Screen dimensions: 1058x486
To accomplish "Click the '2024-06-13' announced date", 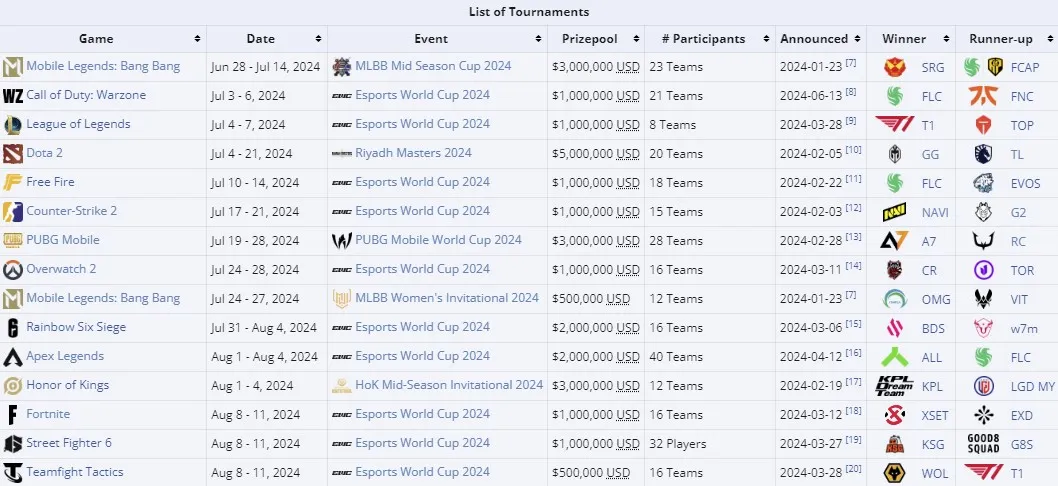I will [811, 96].
